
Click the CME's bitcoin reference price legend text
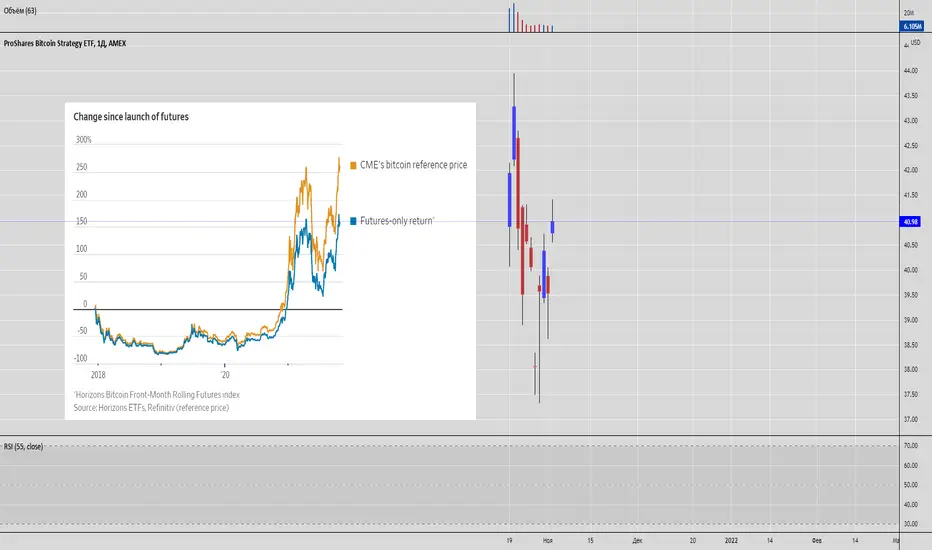coord(413,165)
